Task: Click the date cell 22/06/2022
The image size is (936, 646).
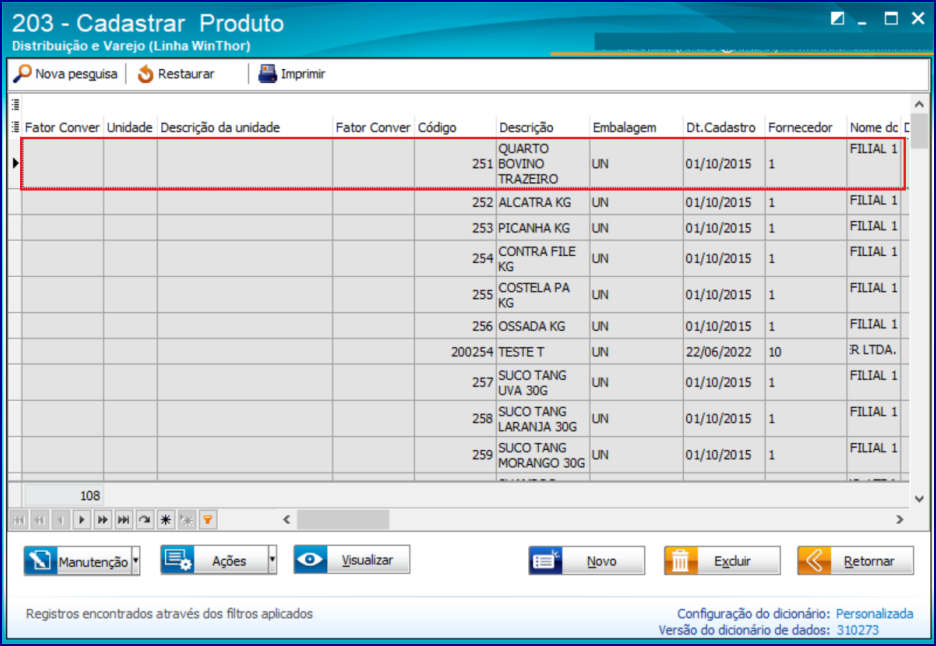Action: point(724,352)
